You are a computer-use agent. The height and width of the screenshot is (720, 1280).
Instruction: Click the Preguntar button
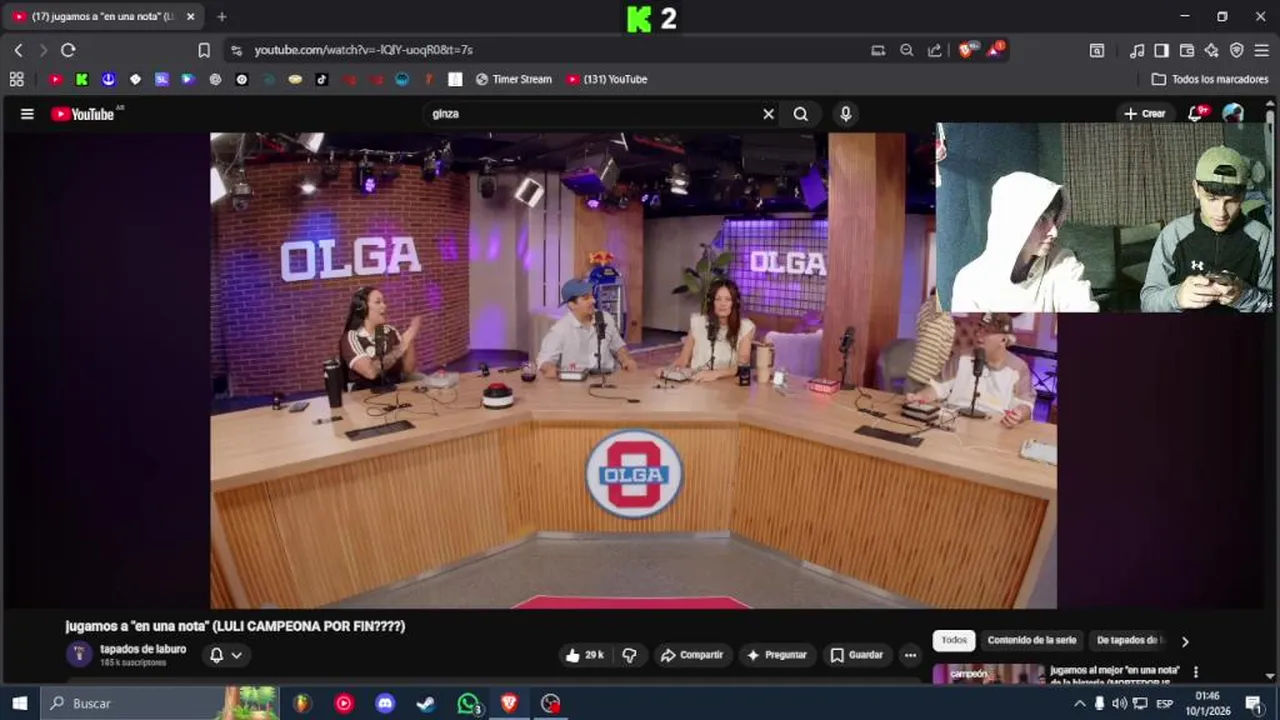coord(777,655)
